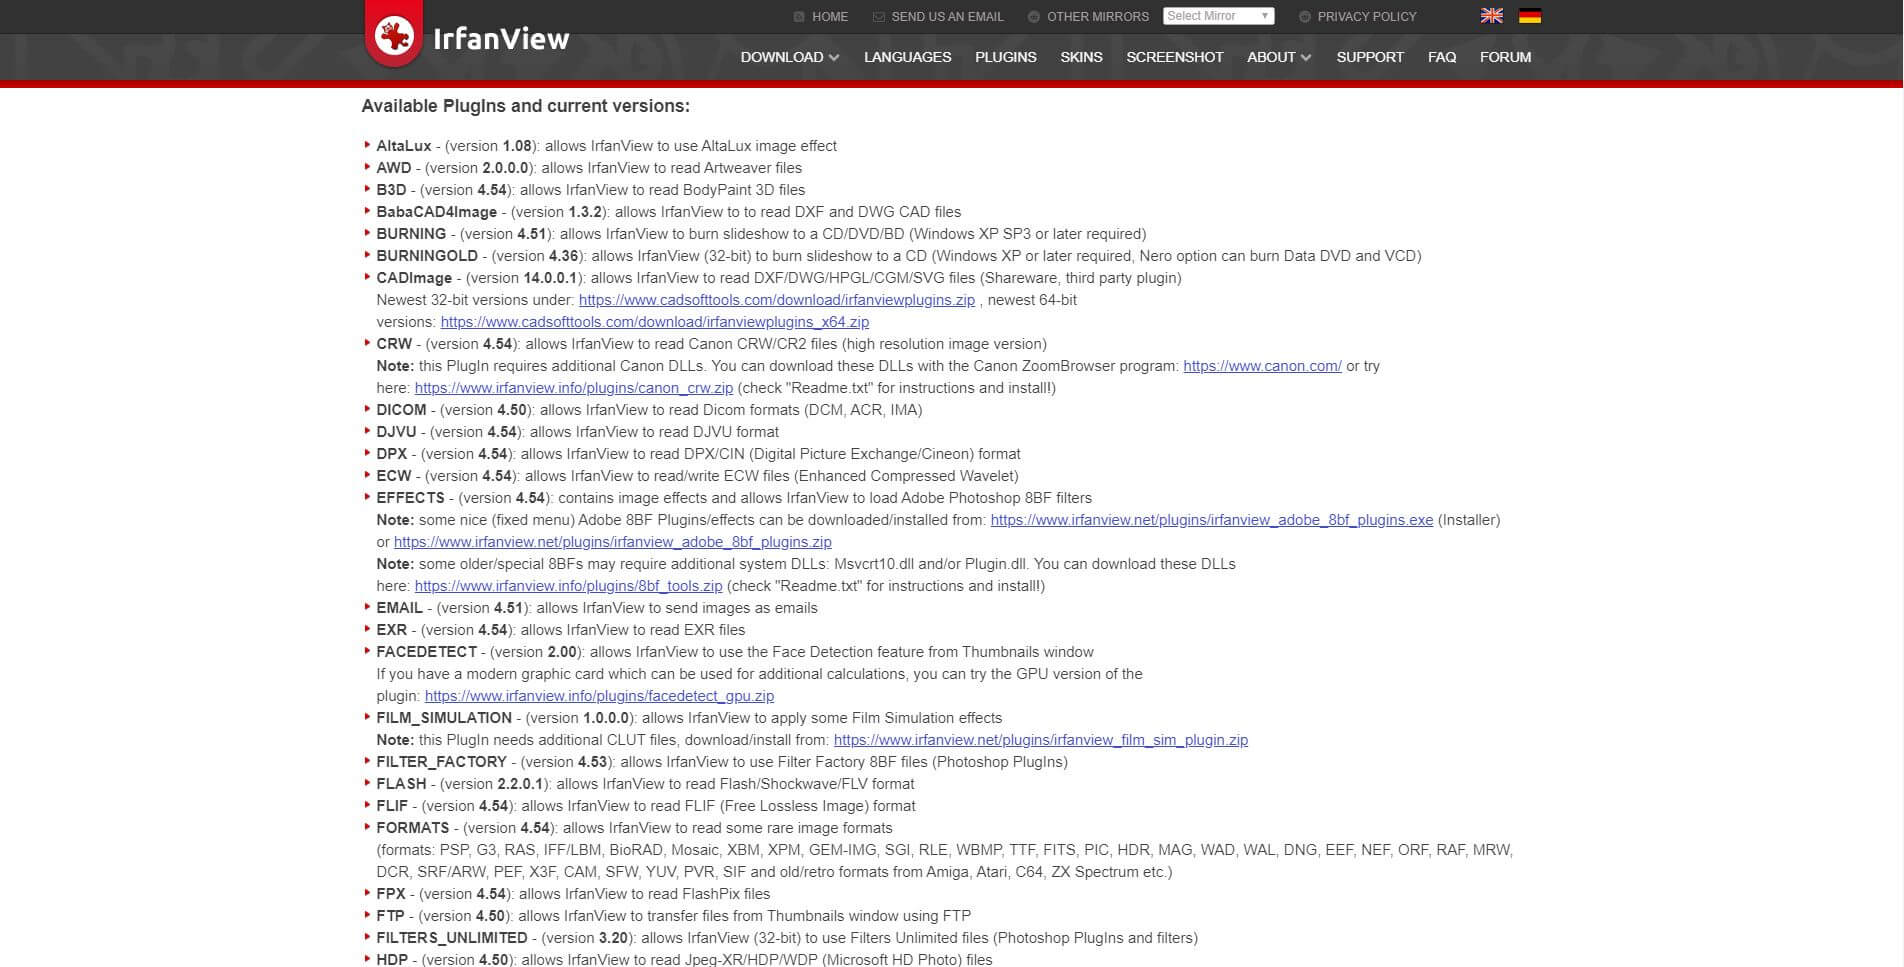Click the IrfanView red splat logo

394,36
